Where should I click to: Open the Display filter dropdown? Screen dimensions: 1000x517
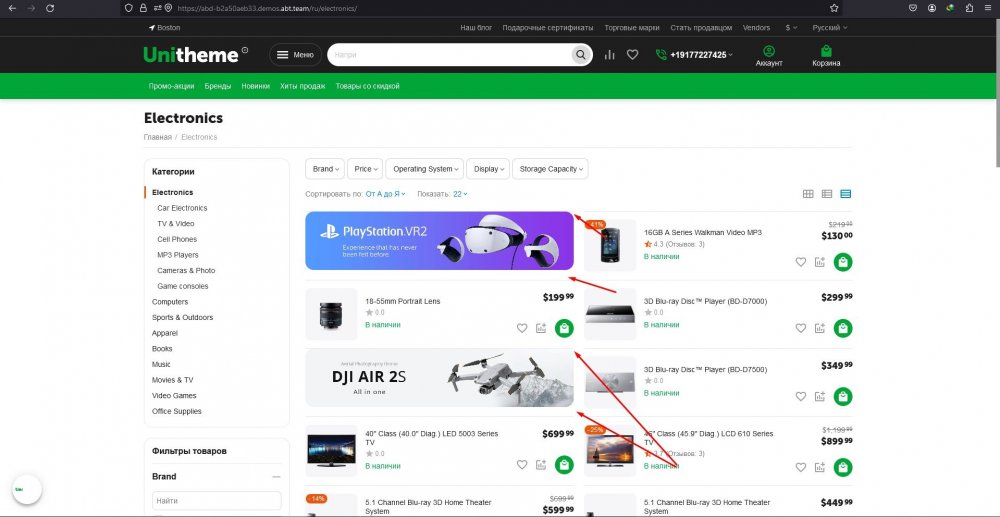[x=488, y=169]
